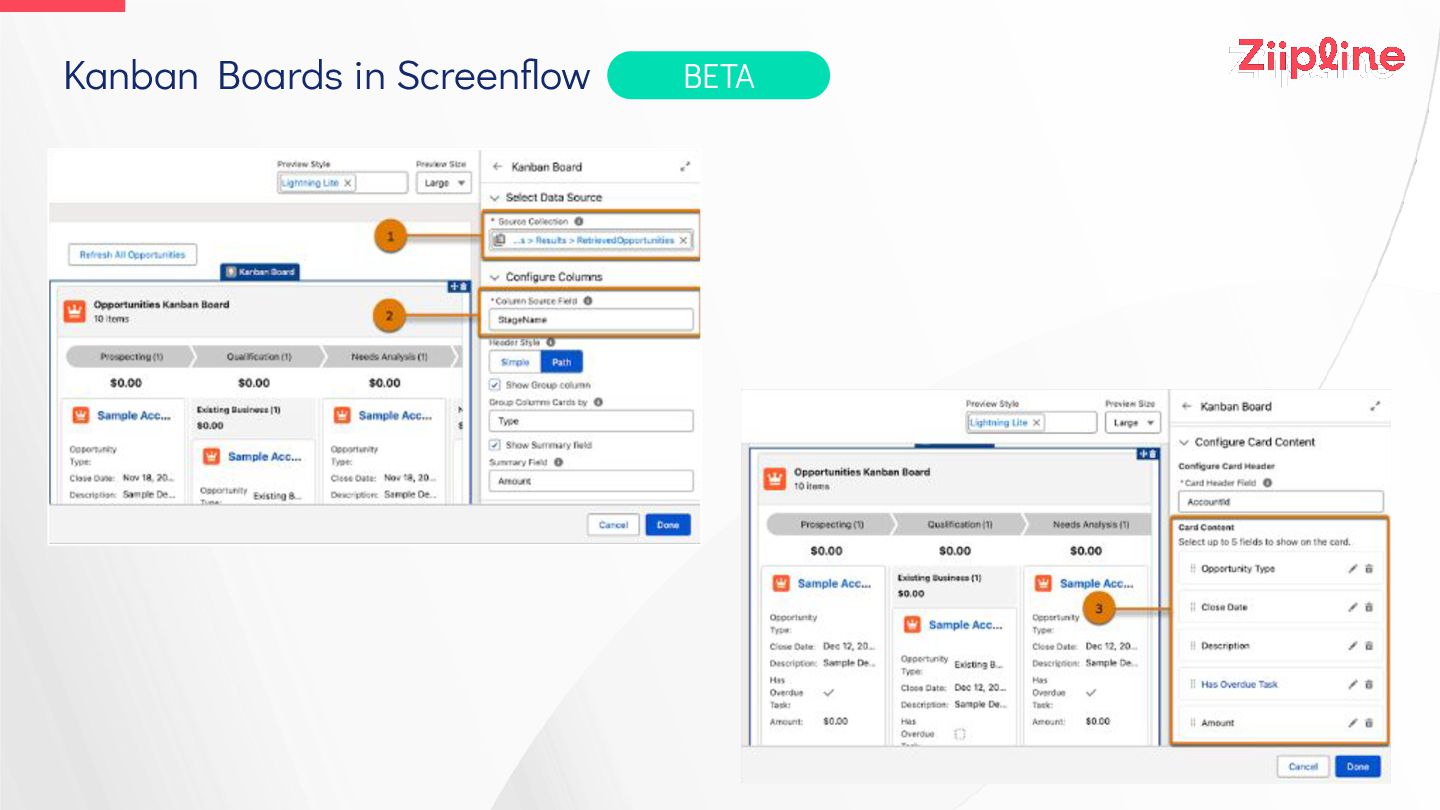Collapse the Configure Card Content section
Viewport: 1440px width, 810px height.
coord(1184,442)
